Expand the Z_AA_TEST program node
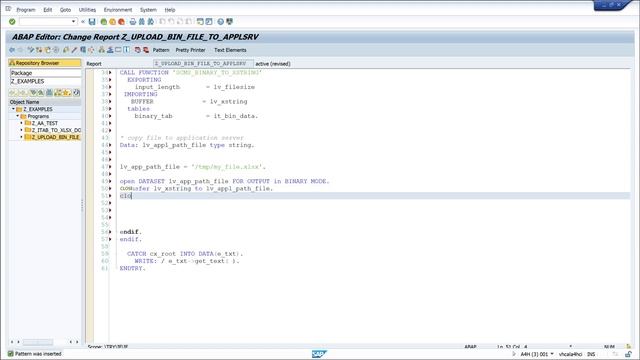Viewport: 640px width, 360px height. pyautogui.click(x=22, y=123)
